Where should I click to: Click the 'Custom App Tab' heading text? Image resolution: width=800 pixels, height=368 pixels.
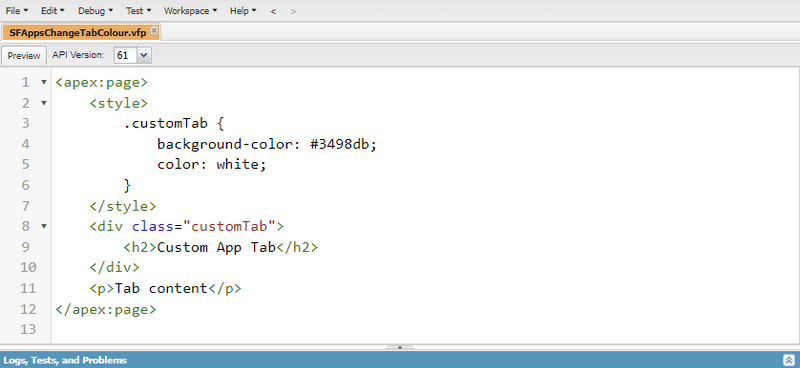pos(216,248)
